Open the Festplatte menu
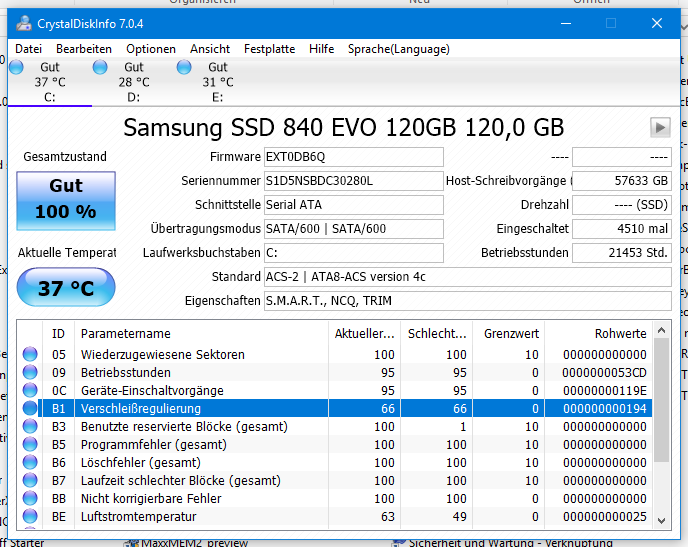This screenshot has width=688, height=547. point(269,49)
